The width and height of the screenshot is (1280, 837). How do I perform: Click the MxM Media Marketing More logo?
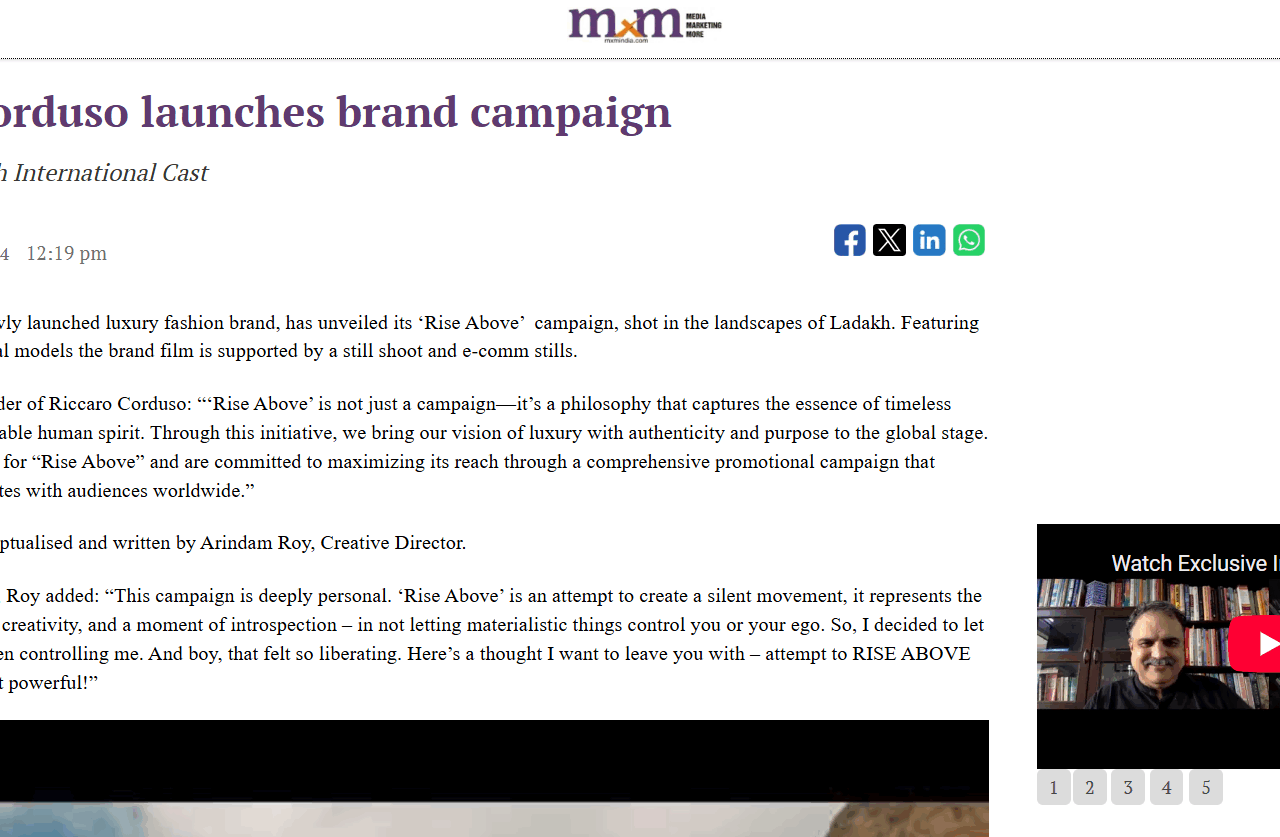point(644,24)
